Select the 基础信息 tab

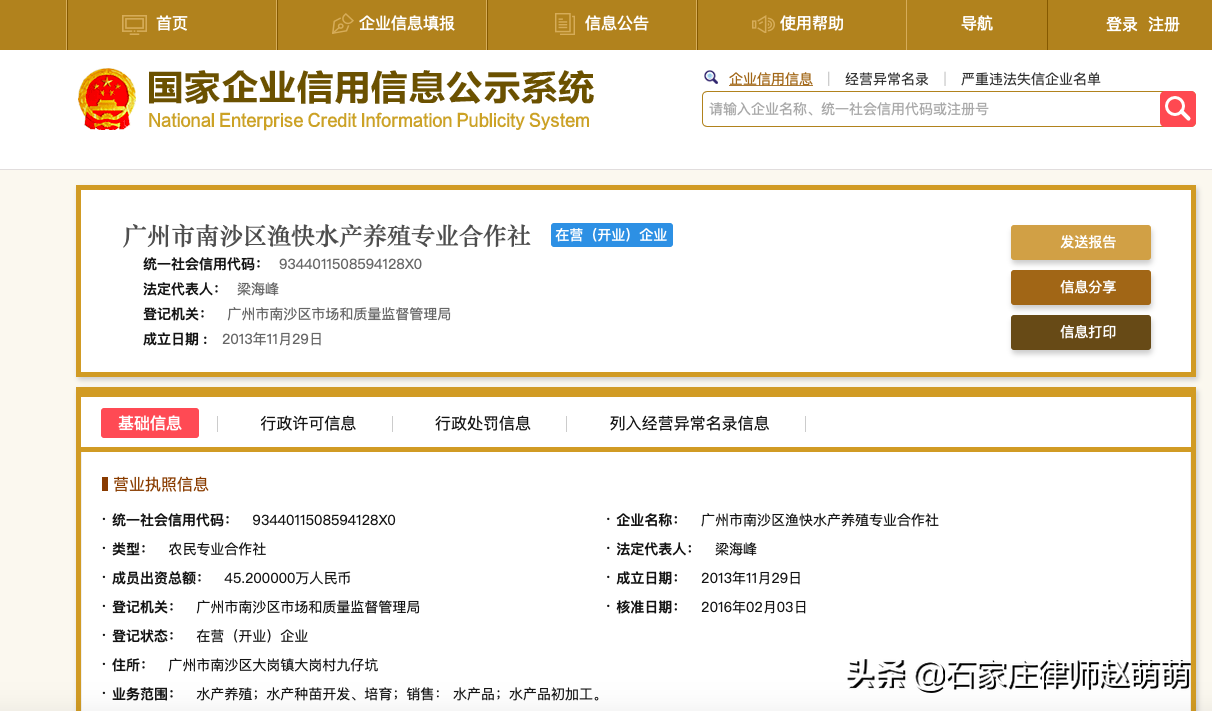[149, 423]
